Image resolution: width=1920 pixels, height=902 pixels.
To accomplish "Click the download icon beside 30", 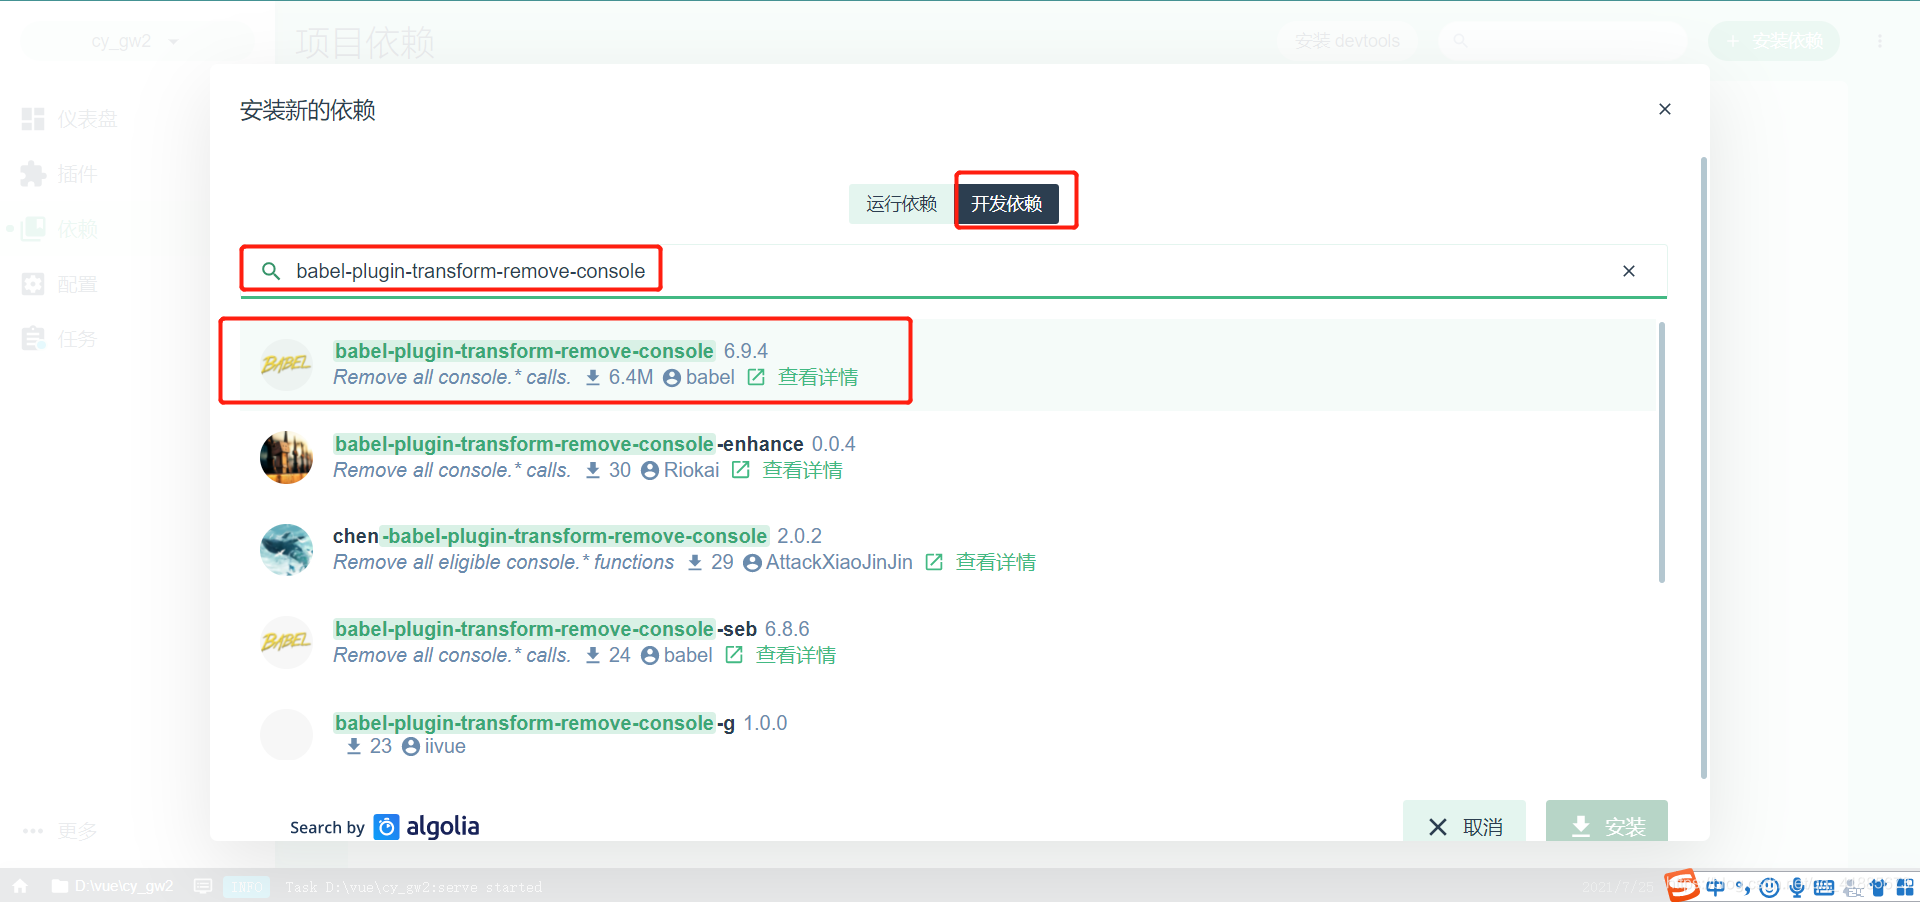I will [x=593, y=470].
